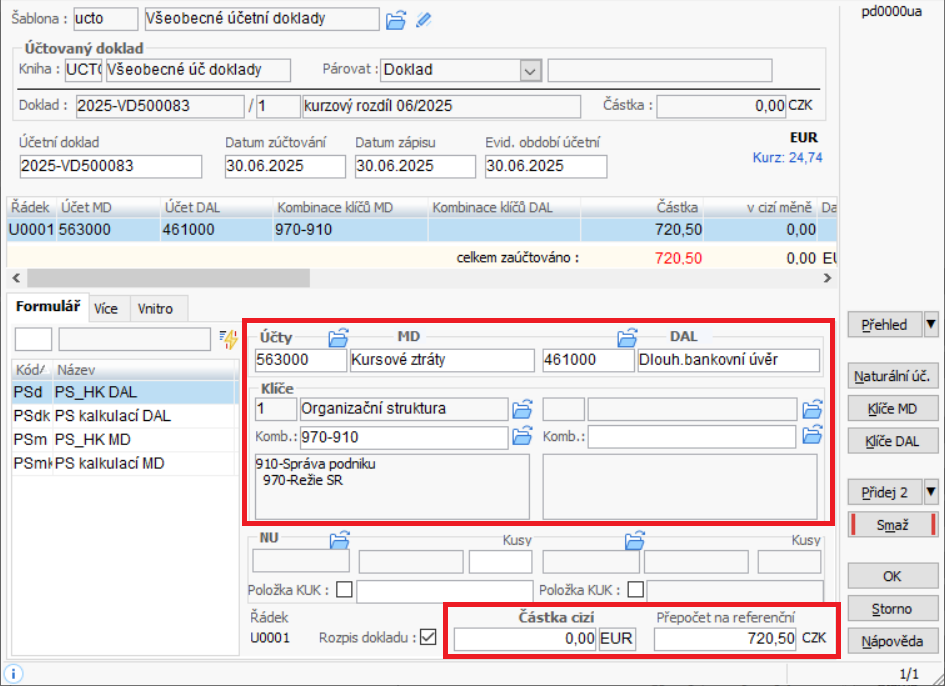Expand the Párovat Doklad dropdown

click(530, 70)
